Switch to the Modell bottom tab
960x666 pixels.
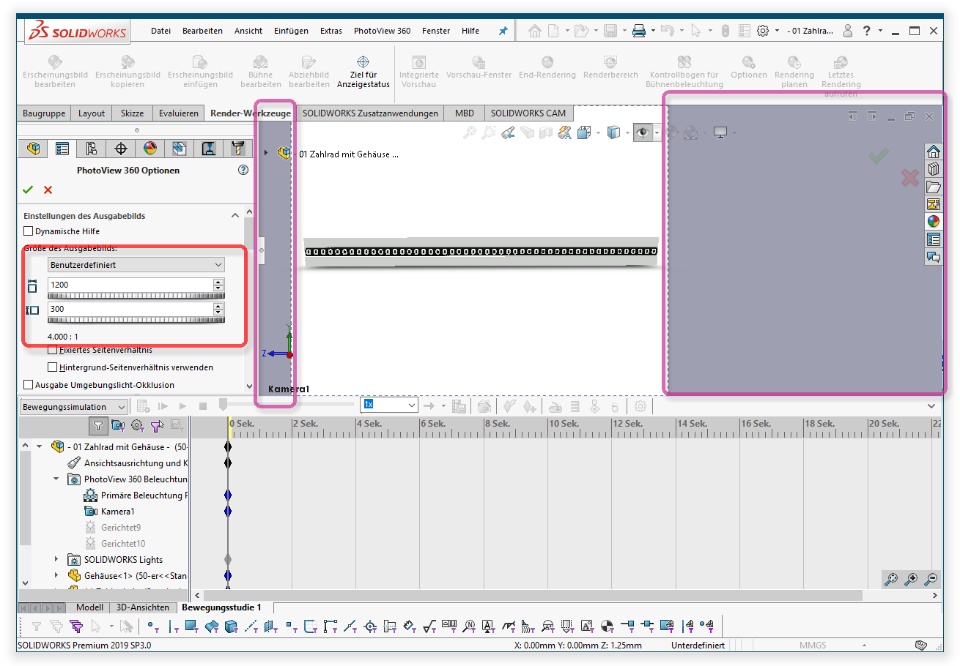[89, 607]
